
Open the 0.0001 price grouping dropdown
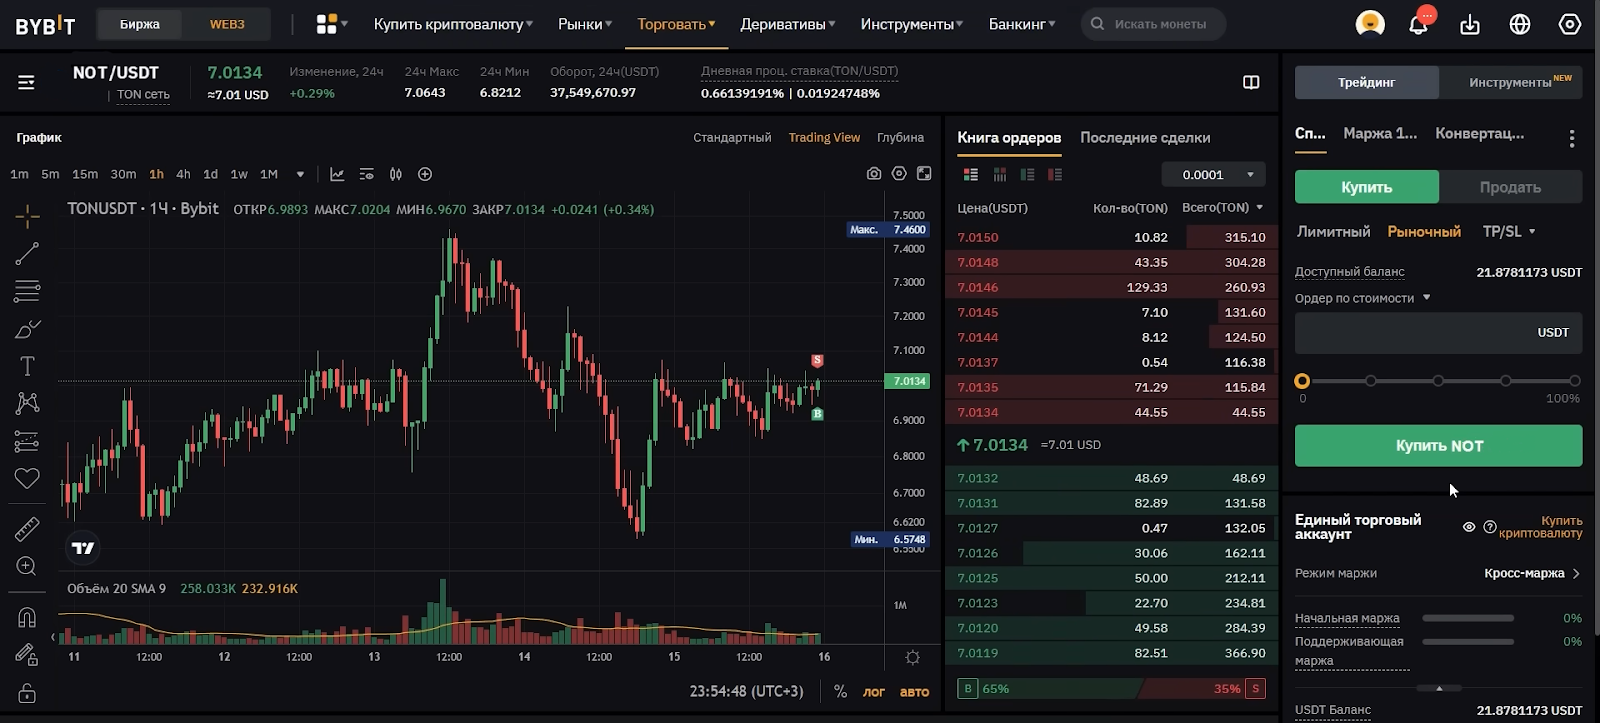tap(1214, 175)
